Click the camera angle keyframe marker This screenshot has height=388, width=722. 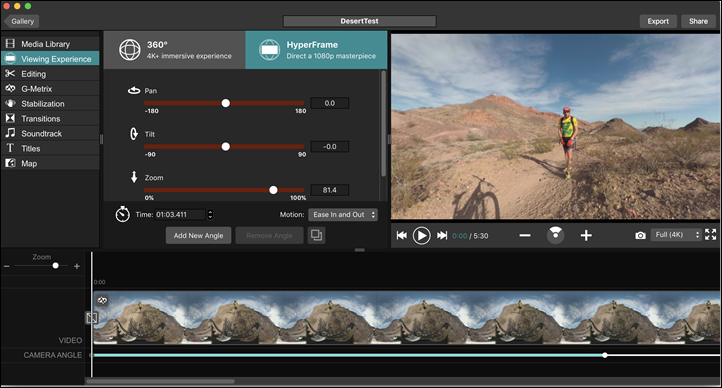tap(605, 355)
